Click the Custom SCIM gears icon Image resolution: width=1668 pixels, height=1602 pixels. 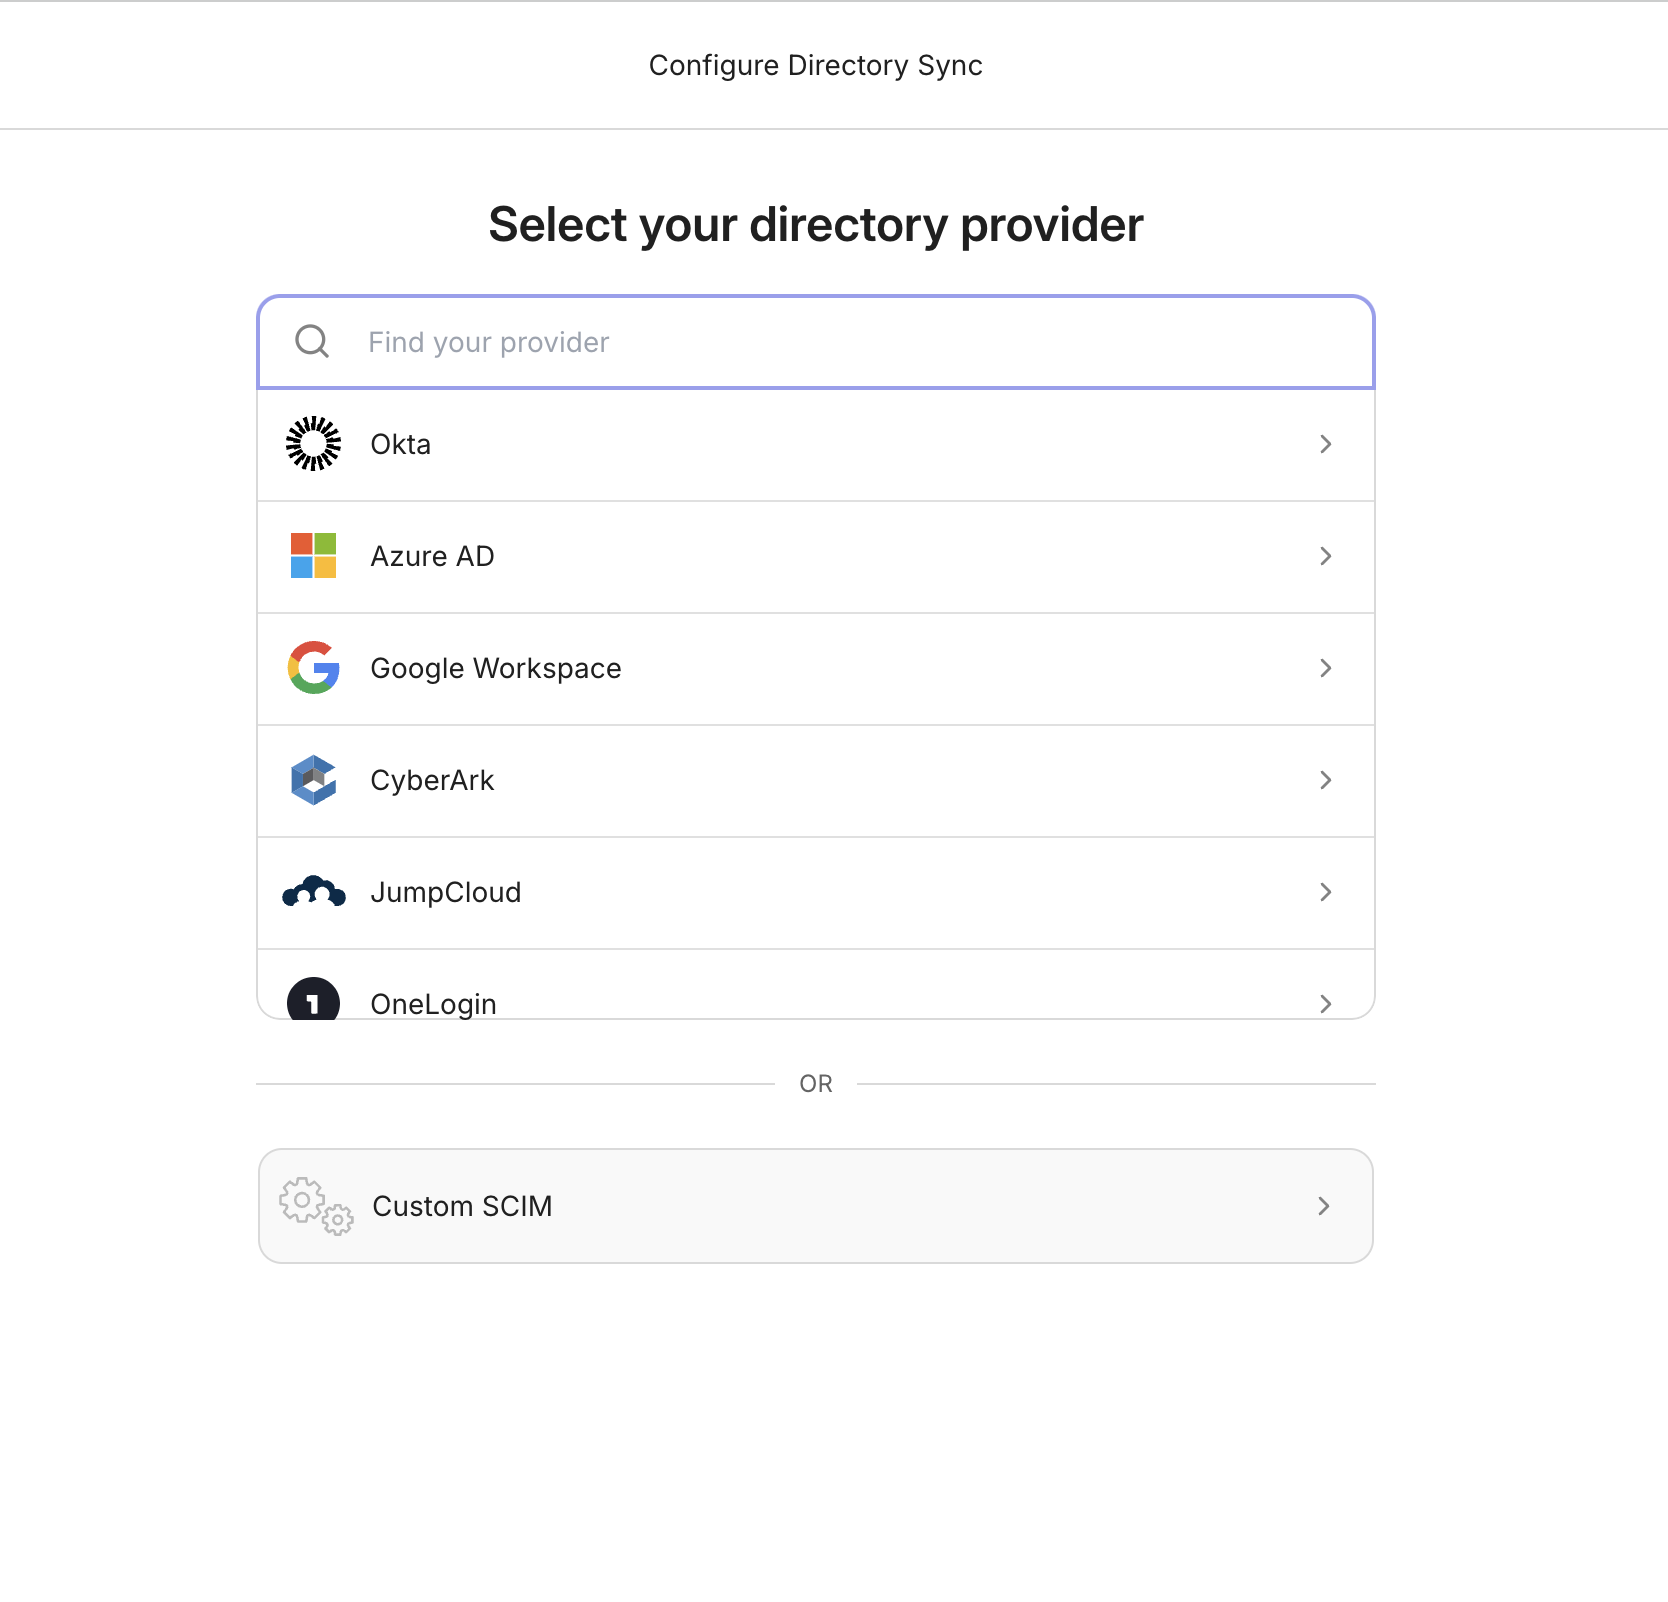pyautogui.click(x=315, y=1206)
